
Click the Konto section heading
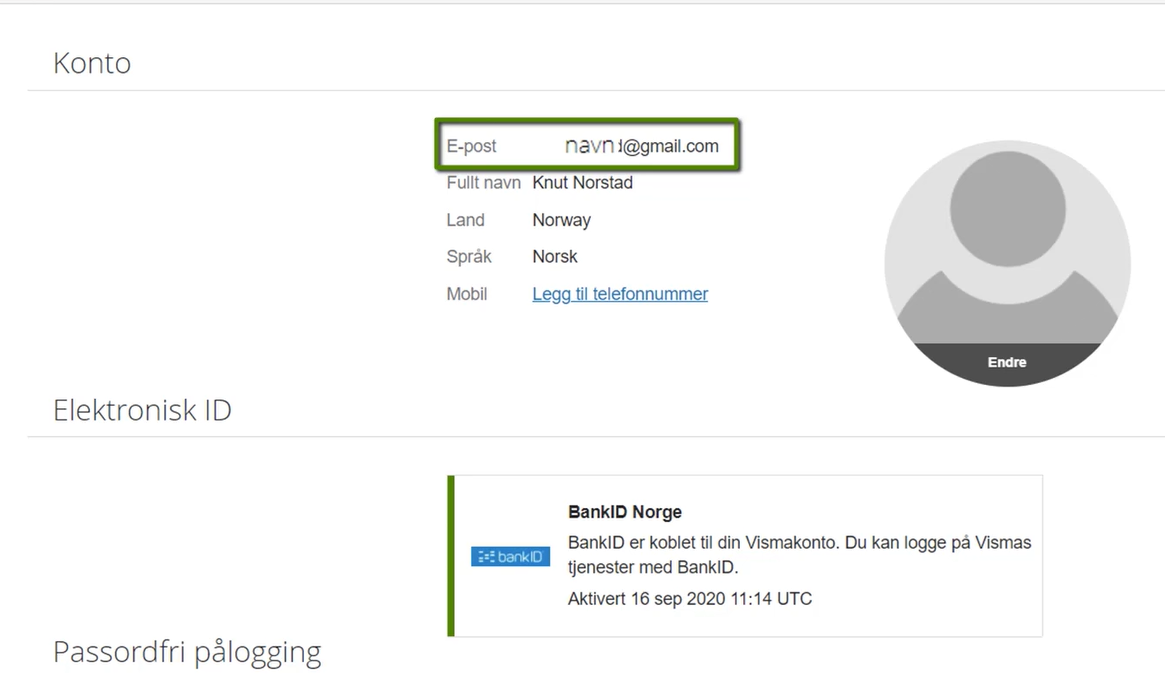[92, 63]
